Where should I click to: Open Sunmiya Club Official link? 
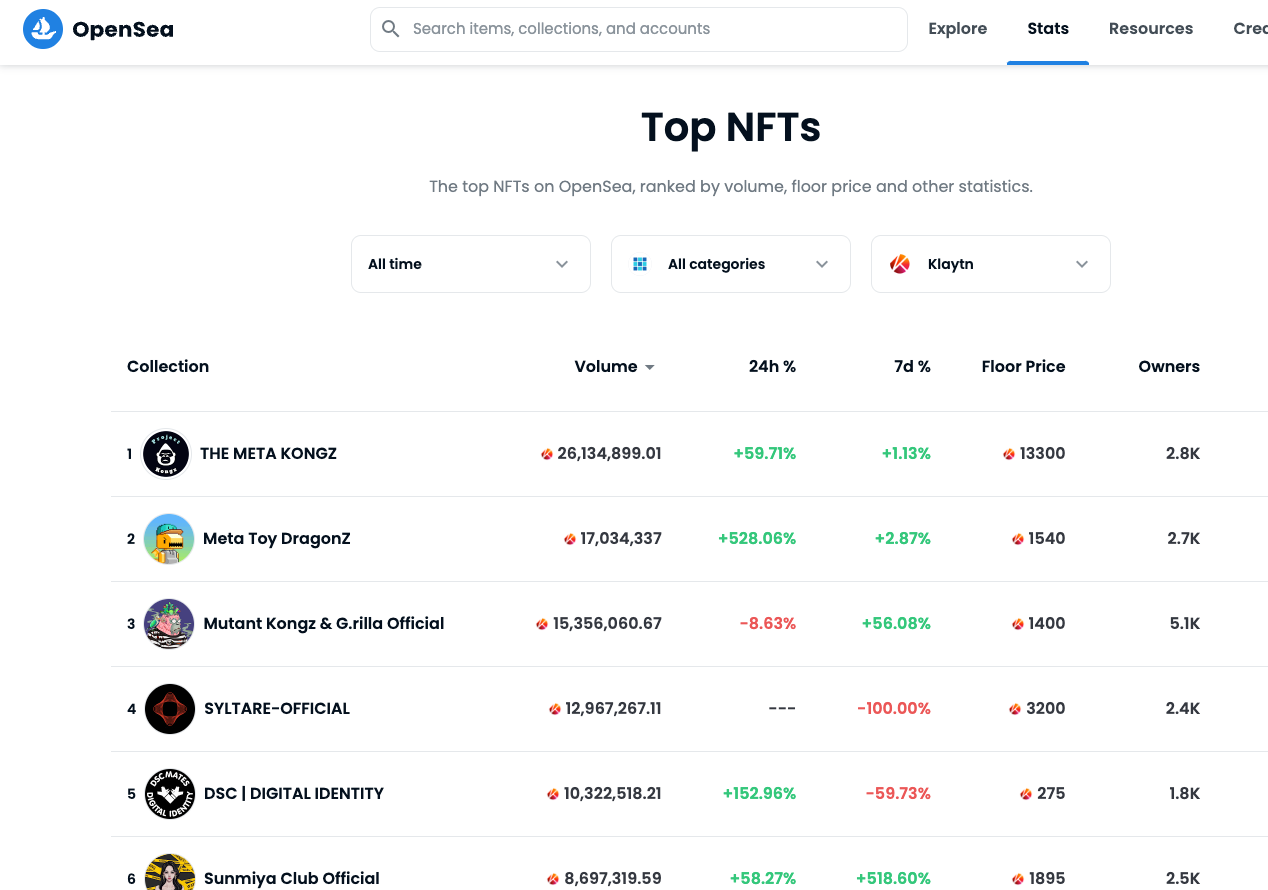pos(292,879)
